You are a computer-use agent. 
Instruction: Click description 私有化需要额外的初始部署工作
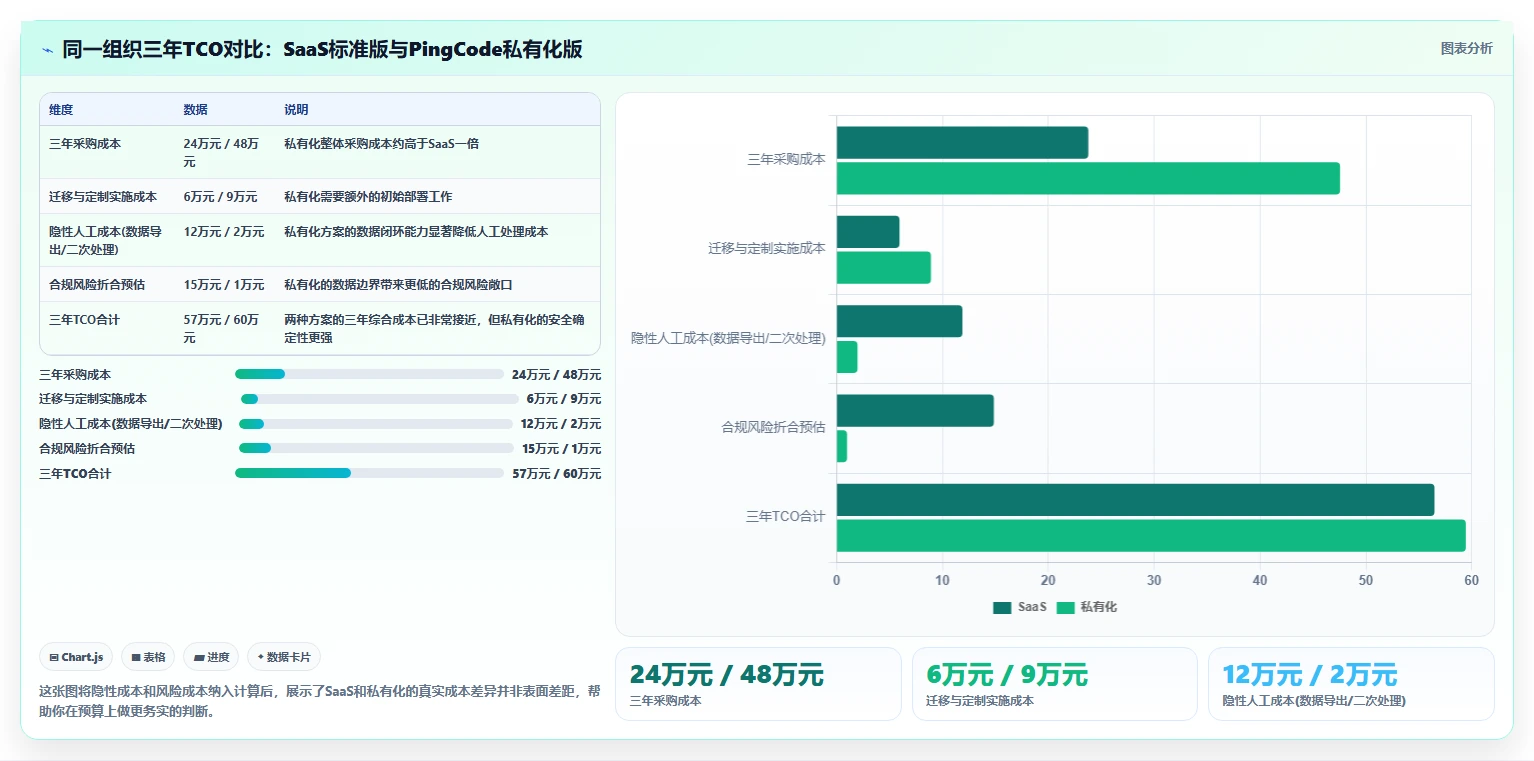click(x=368, y=197)
